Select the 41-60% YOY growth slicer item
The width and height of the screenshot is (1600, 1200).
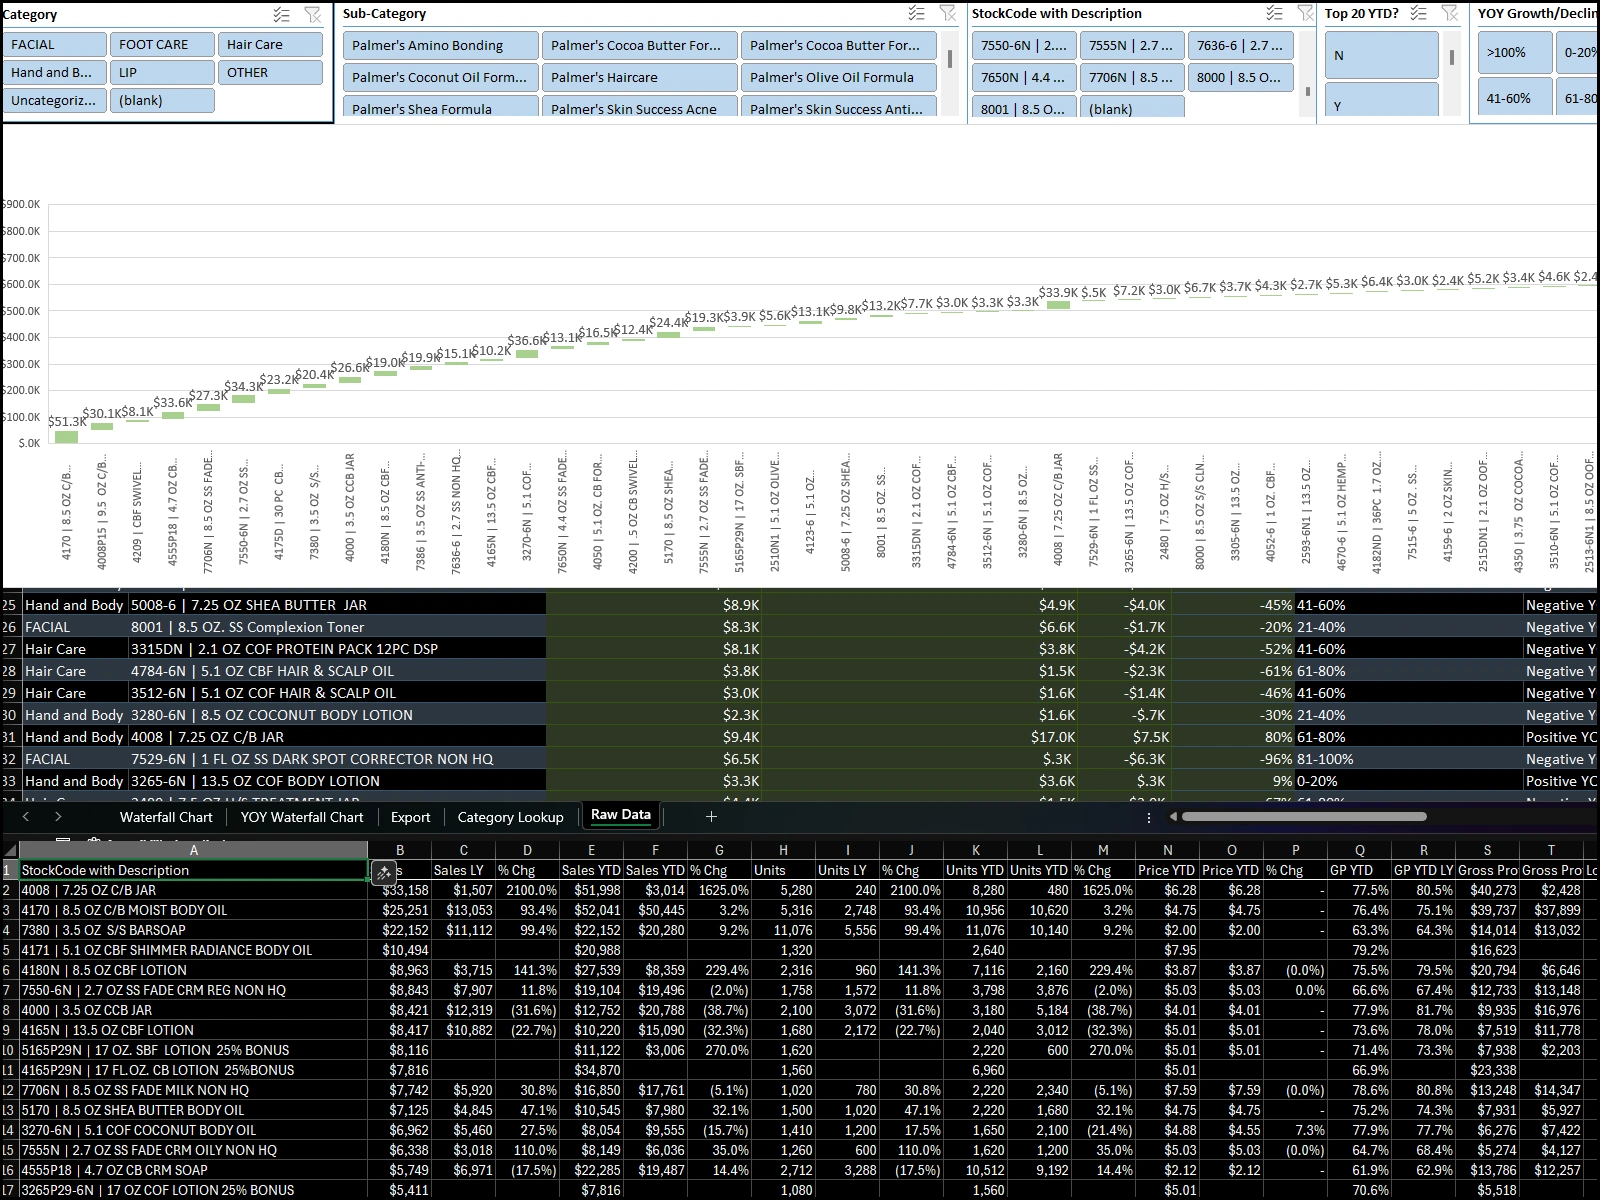(1515, 99)
